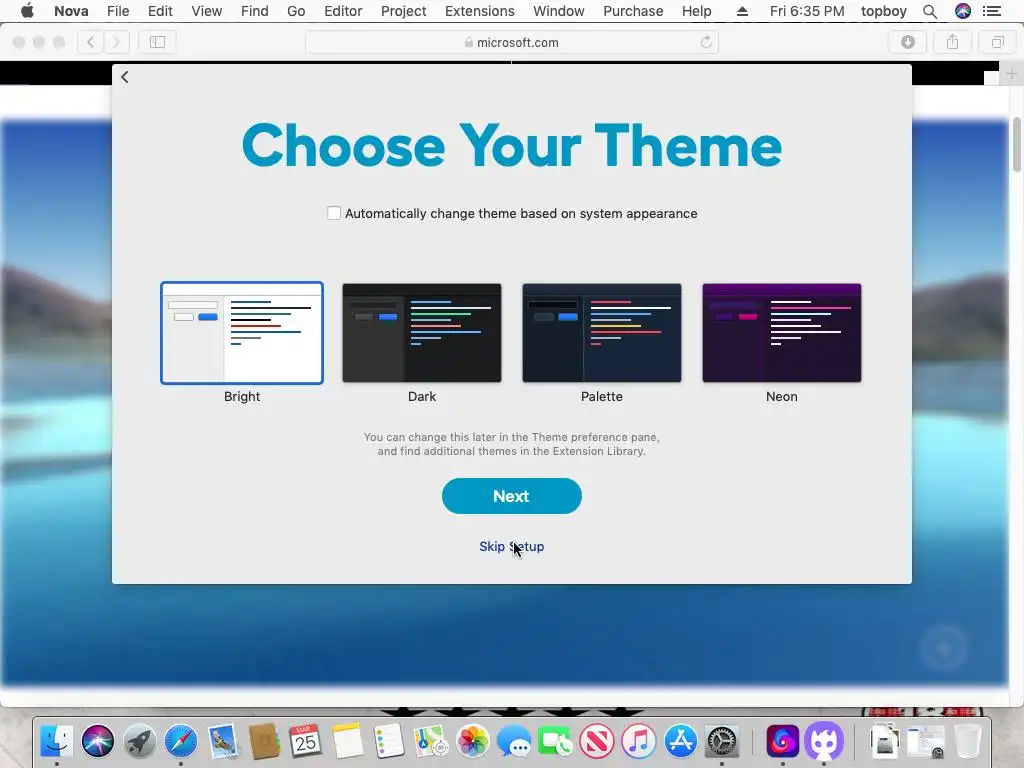Click the eject icon in menu bar

[742, 11]
